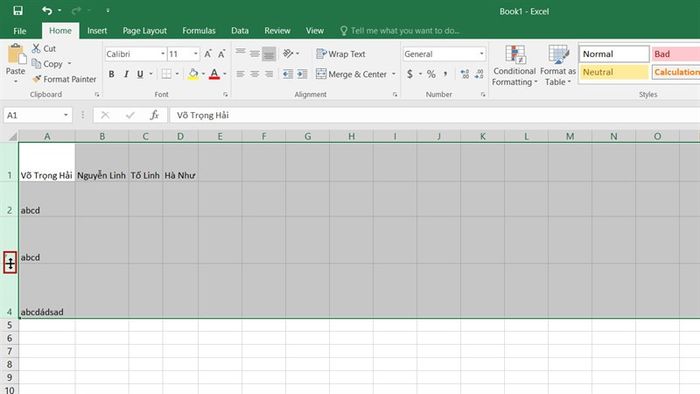Apply percent style formatting
This screenshot has height=394, width=700.
pyautogui.click(x=431, y=74)
